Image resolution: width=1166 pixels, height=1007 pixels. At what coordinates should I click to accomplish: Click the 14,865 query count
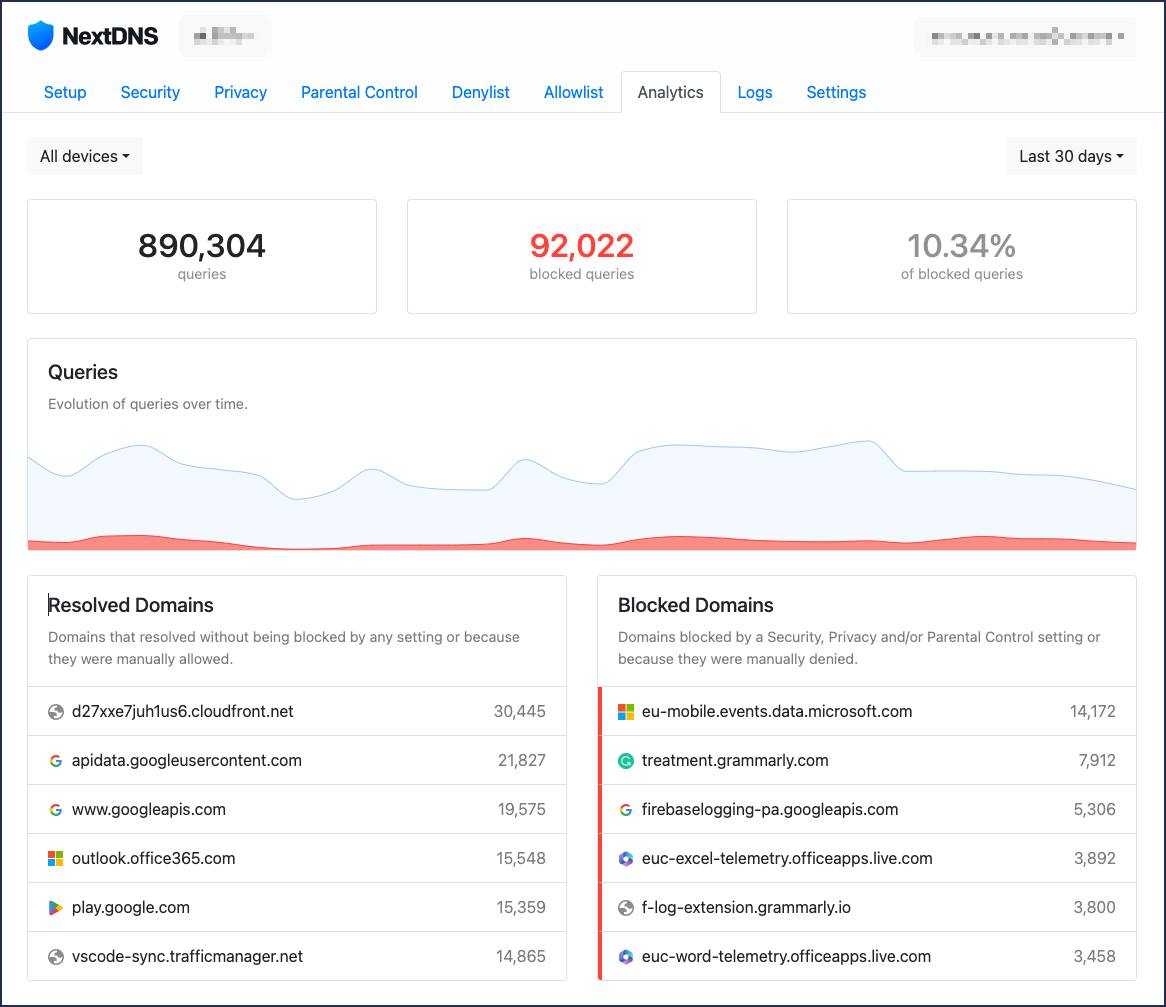[x=521, y=957]
